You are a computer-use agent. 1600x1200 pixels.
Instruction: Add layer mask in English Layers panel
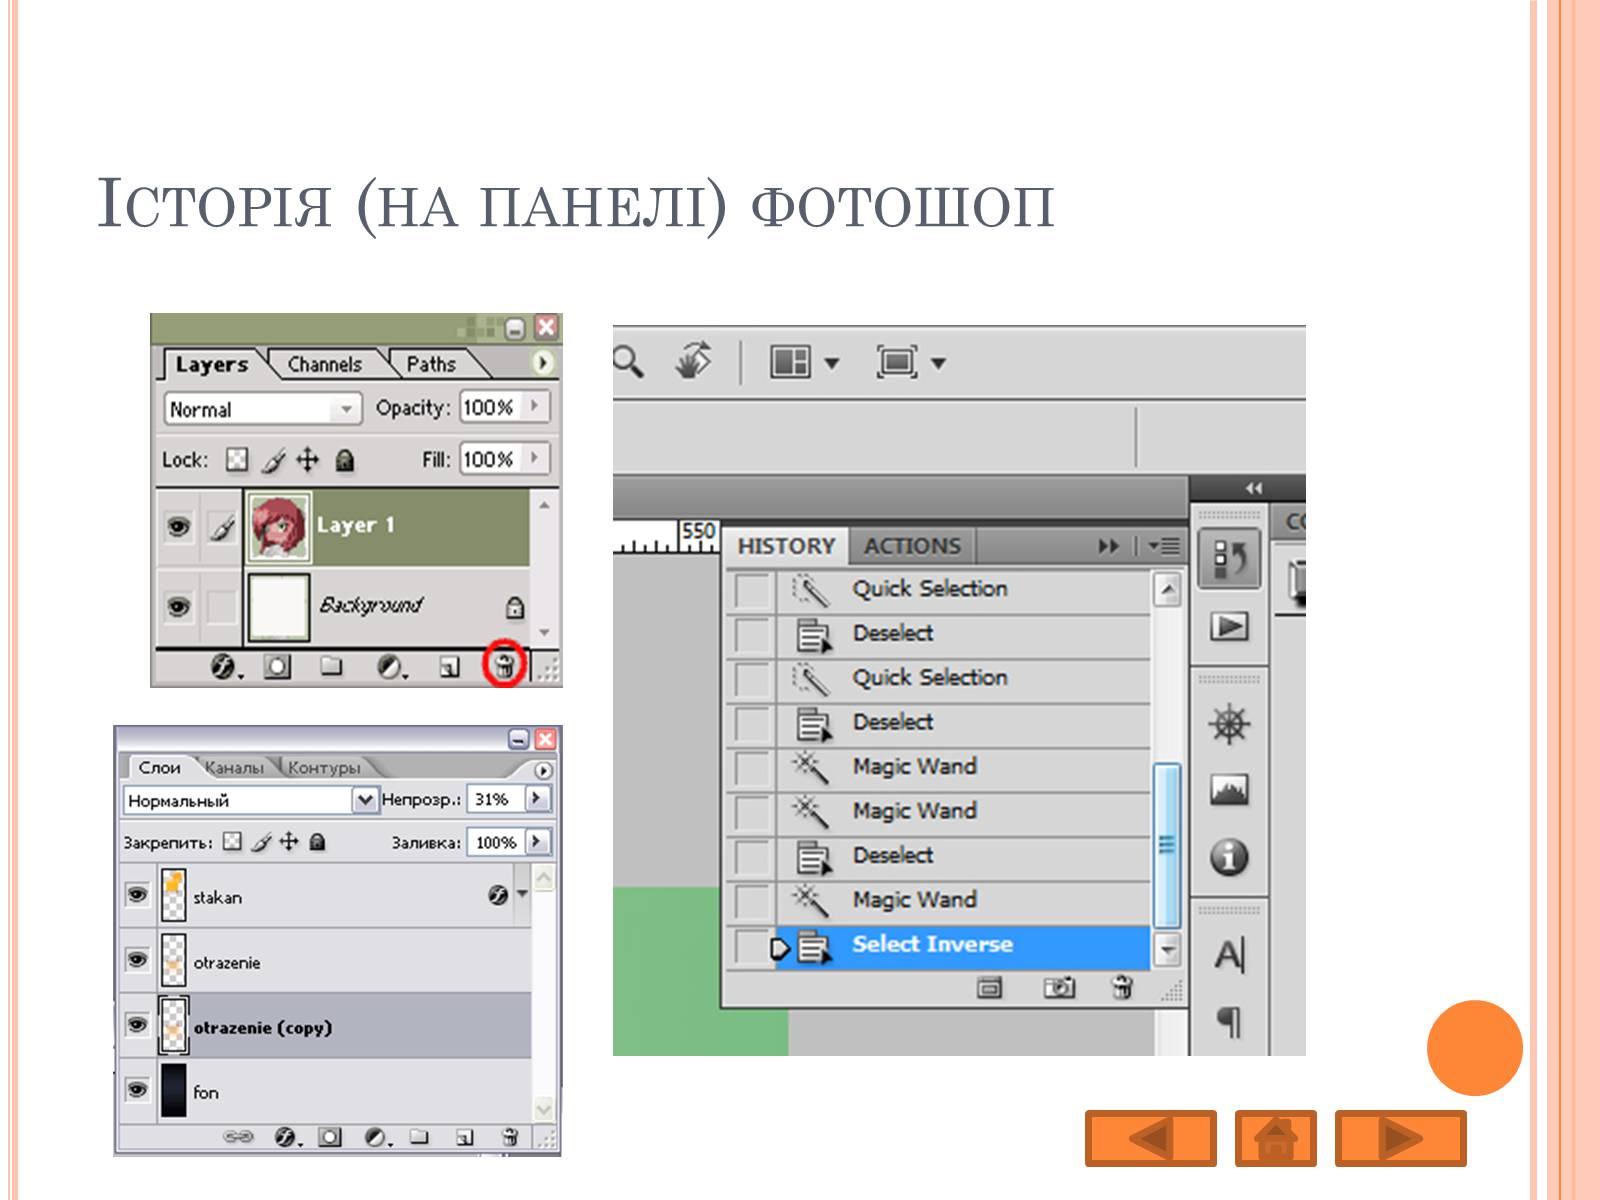277,667
